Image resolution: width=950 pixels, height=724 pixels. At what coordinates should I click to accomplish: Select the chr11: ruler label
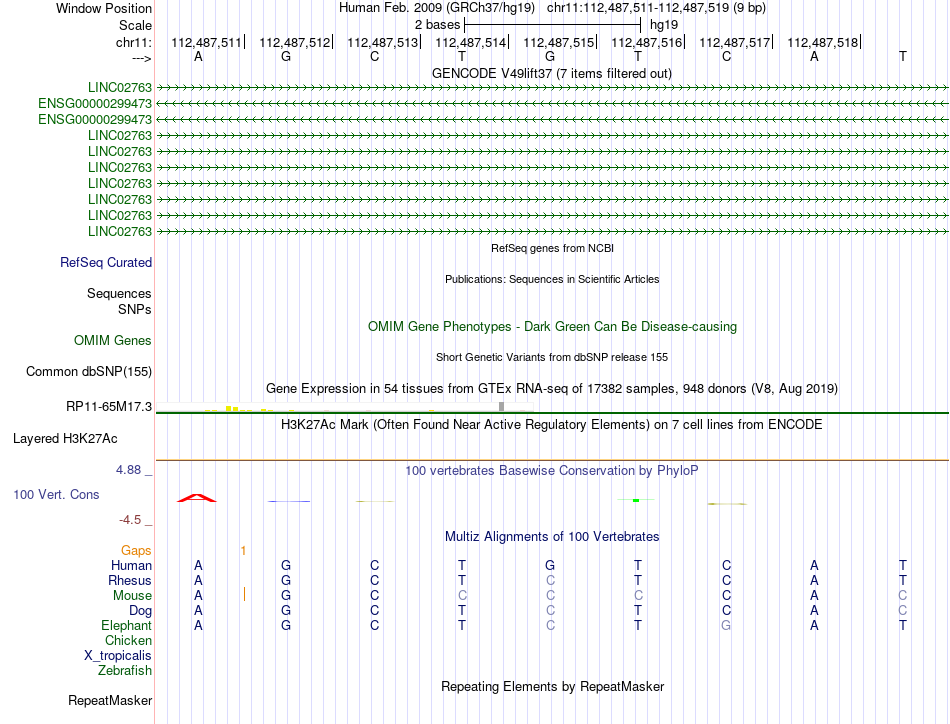point(133,42)
